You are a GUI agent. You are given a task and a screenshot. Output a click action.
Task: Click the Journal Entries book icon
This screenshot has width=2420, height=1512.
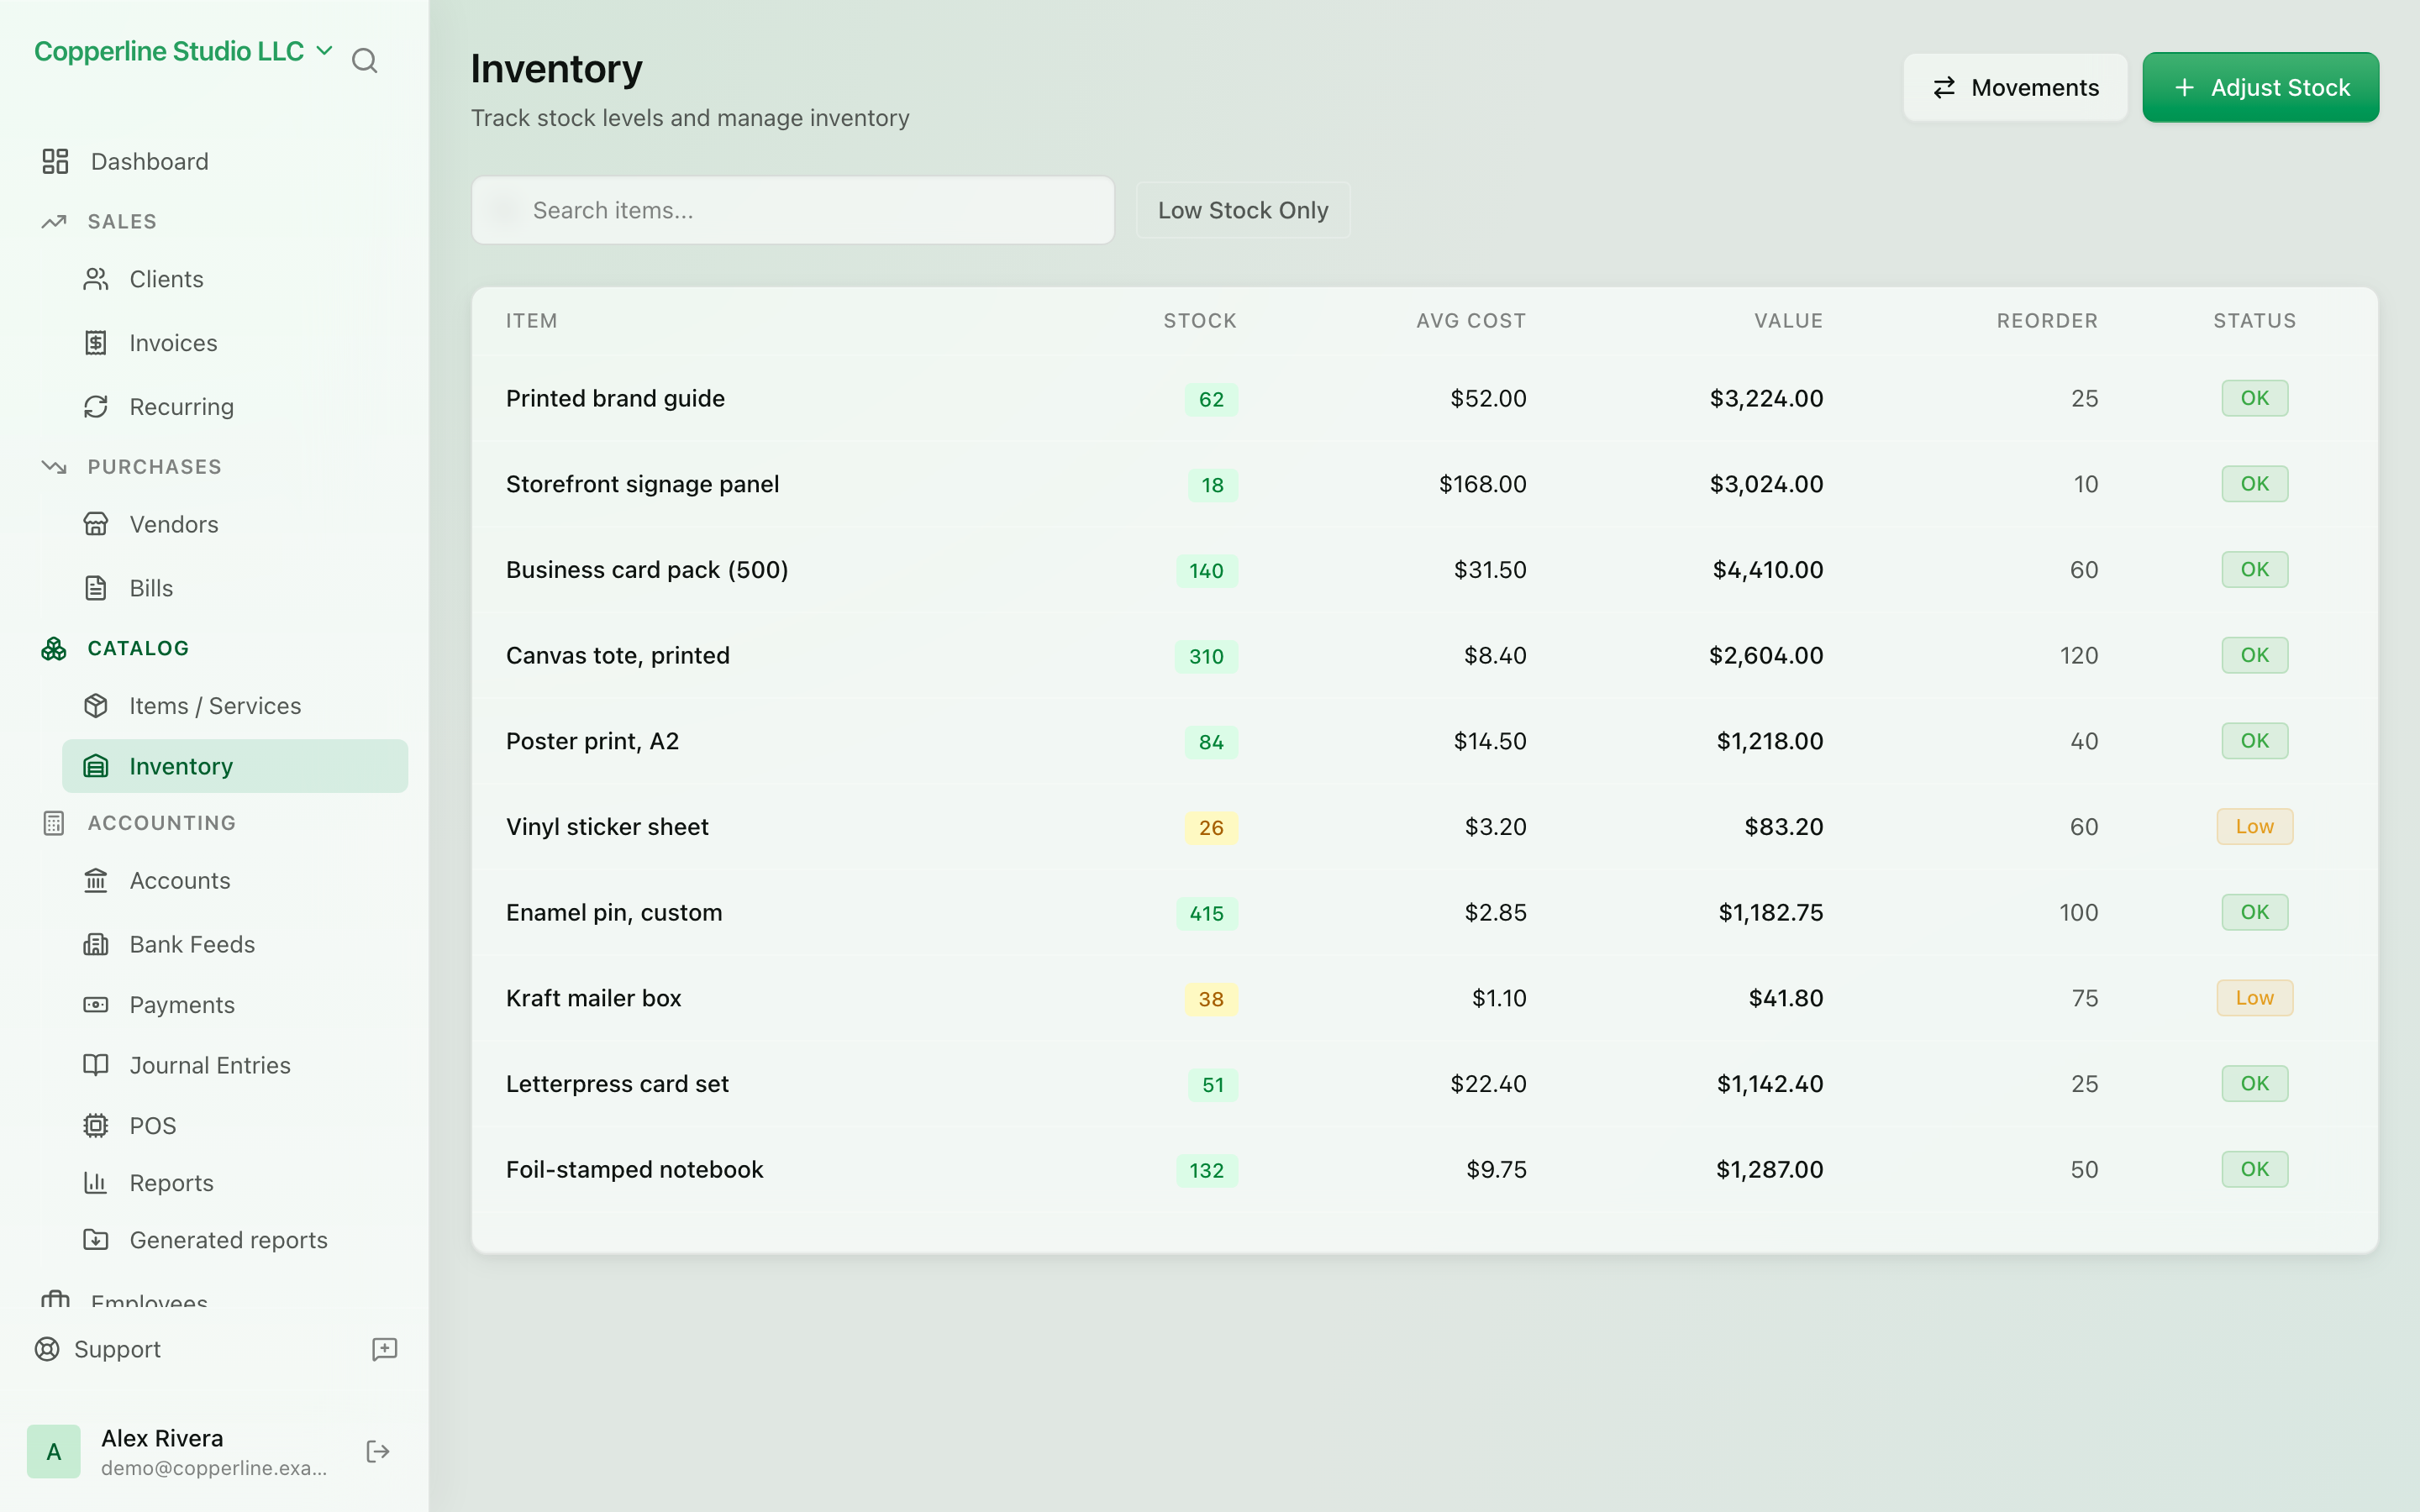96,1065
